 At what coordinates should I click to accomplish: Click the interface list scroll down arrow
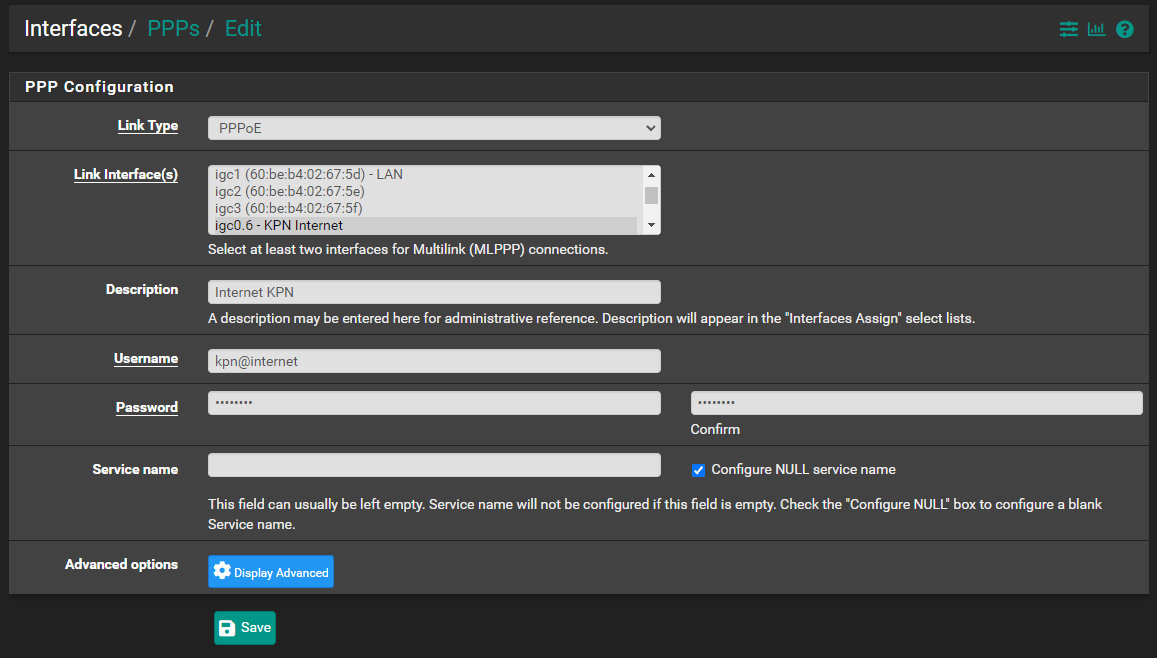[651, 225]
